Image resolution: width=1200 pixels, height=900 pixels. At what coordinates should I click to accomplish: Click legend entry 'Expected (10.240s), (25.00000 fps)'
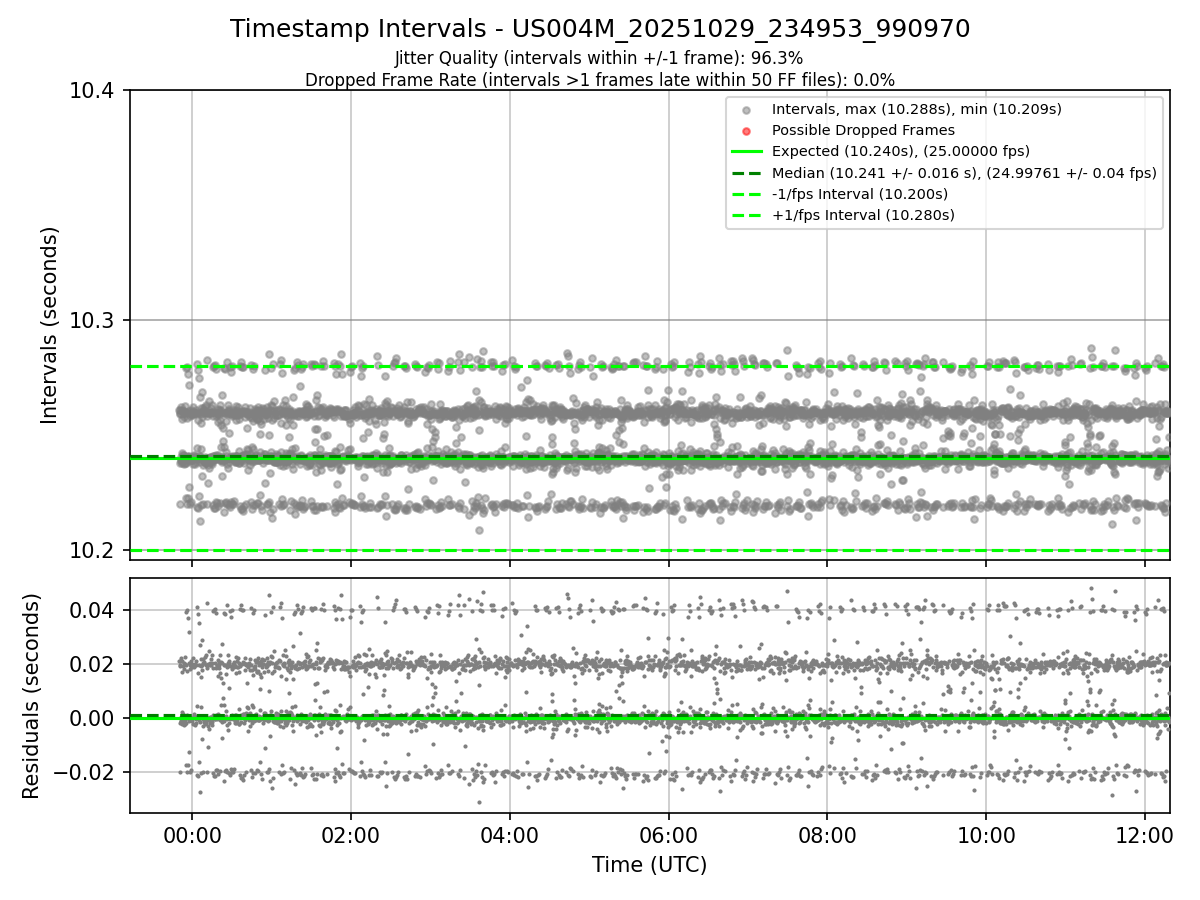click(901, 151)
